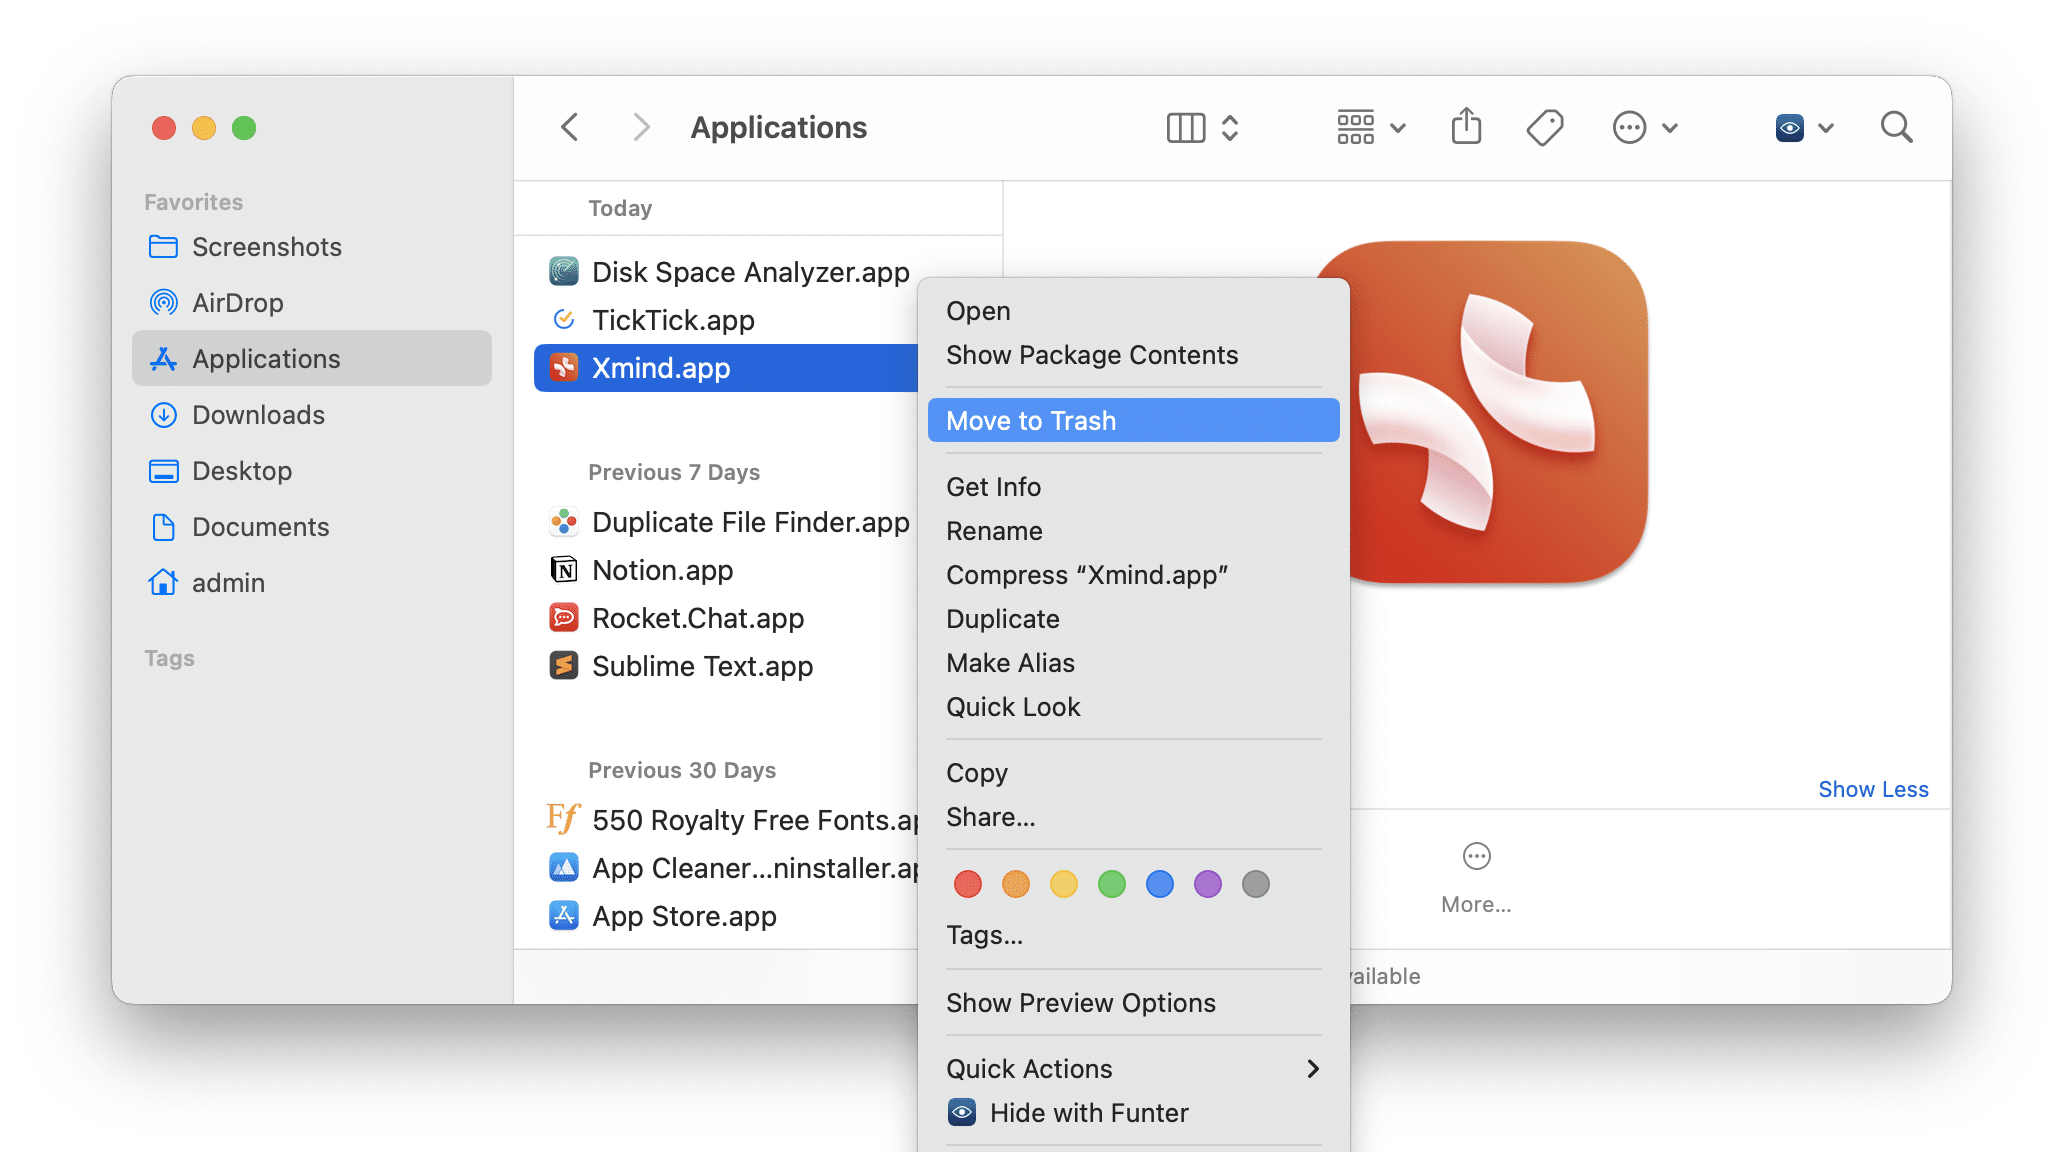Viewport: 2064px width, 1152px height.
Task: Click the Funter eye toolbar icon
Action: (x=1790, y=128)
